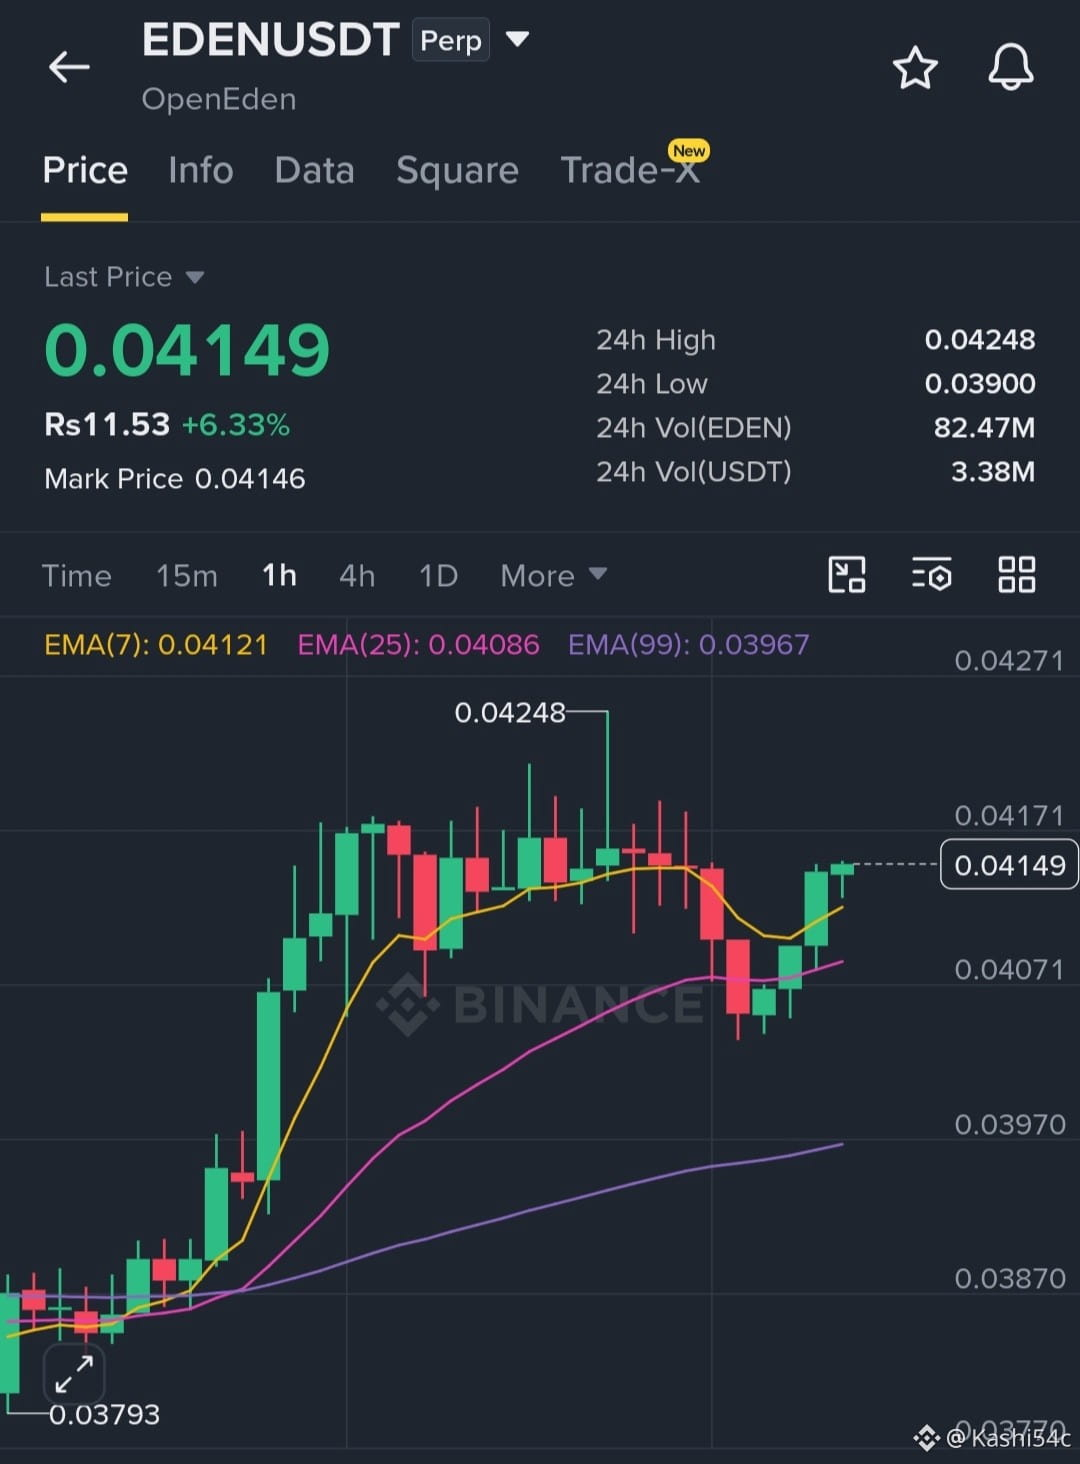Viewport: 1080px width, 1464px height.
Task: Tap the 0.03970 price axis label
Action: click(x=1009, y=1124)
